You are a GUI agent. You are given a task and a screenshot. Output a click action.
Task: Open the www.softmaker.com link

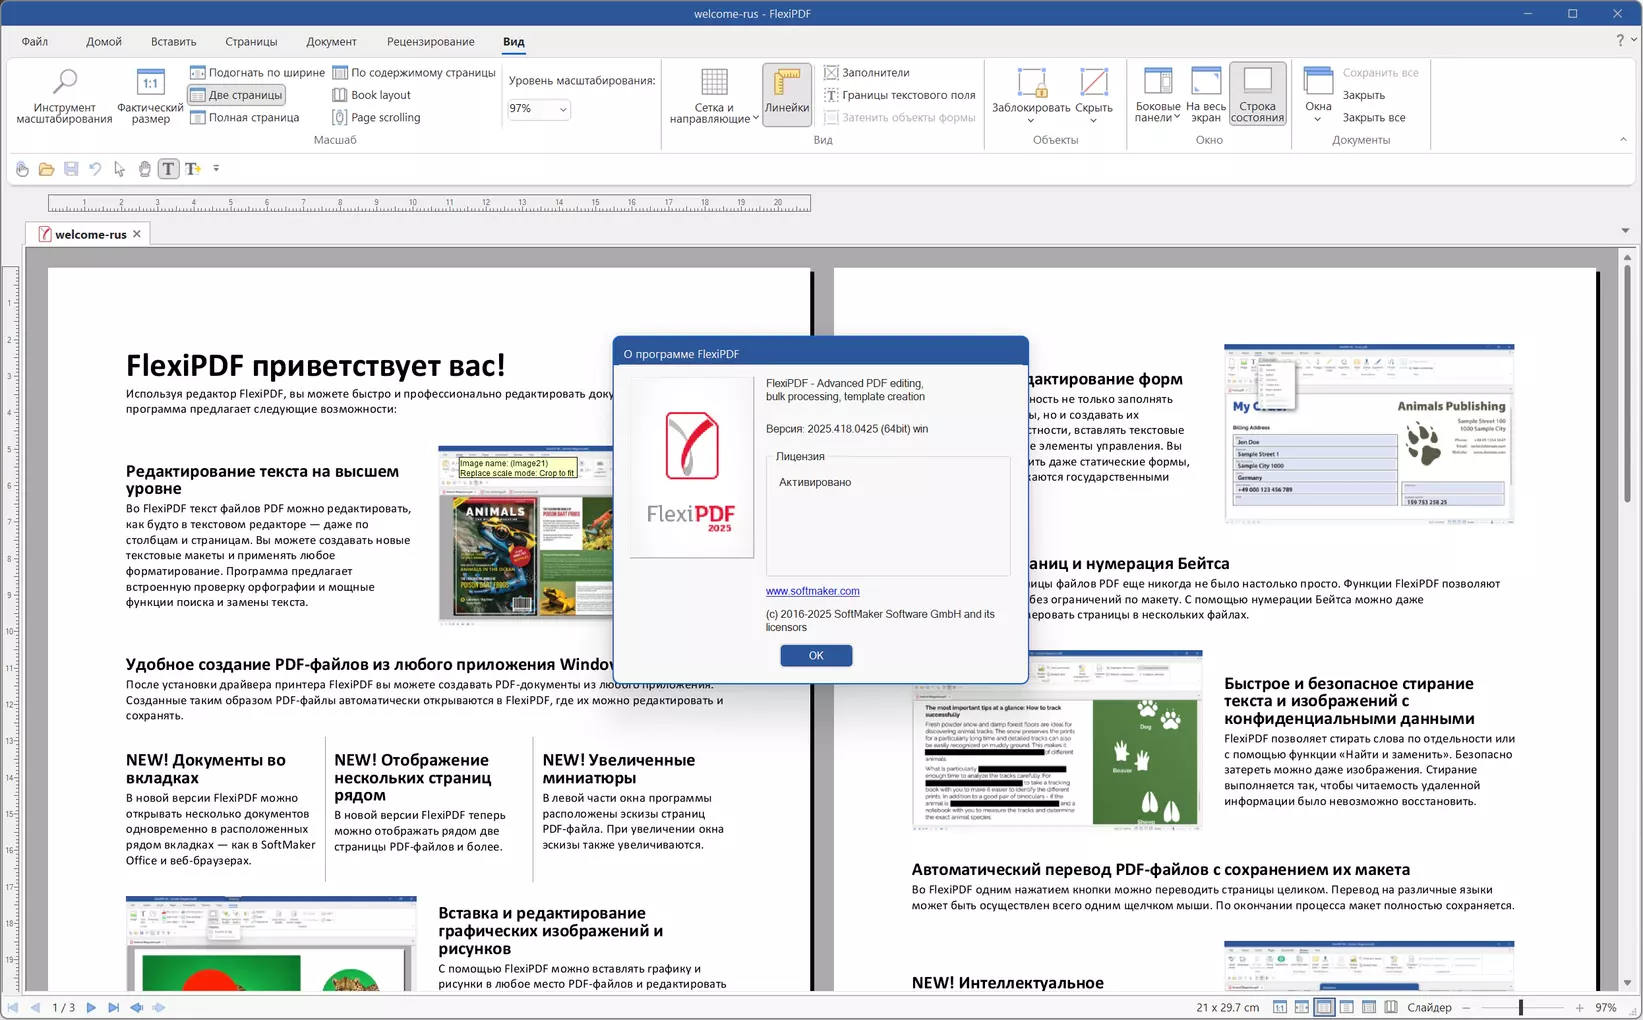(813, 591)
